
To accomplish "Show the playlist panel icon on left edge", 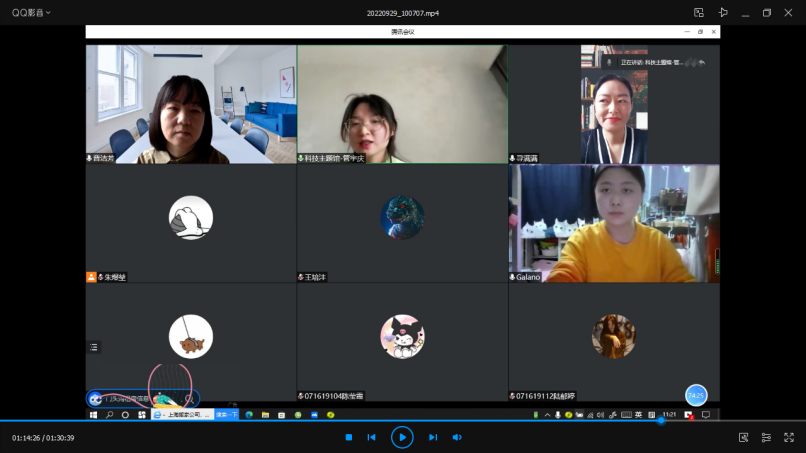I will point(94,347).
